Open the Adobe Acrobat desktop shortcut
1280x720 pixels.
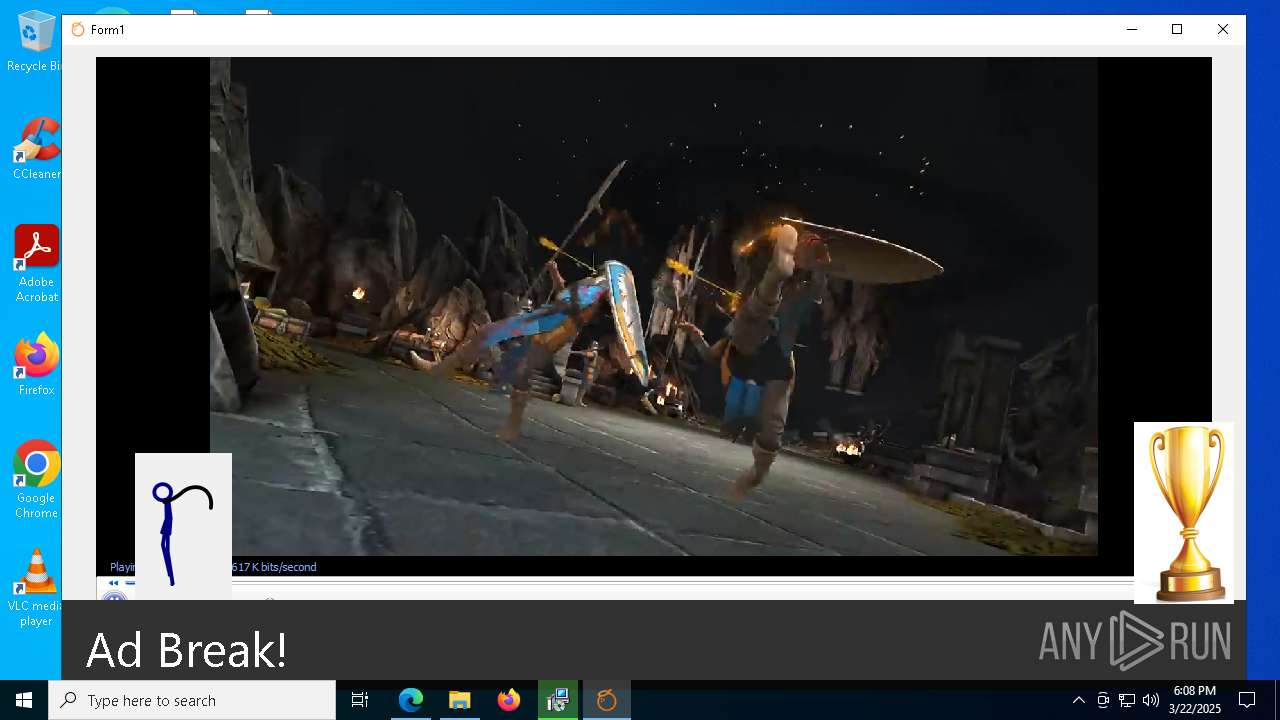coord(37,264)
